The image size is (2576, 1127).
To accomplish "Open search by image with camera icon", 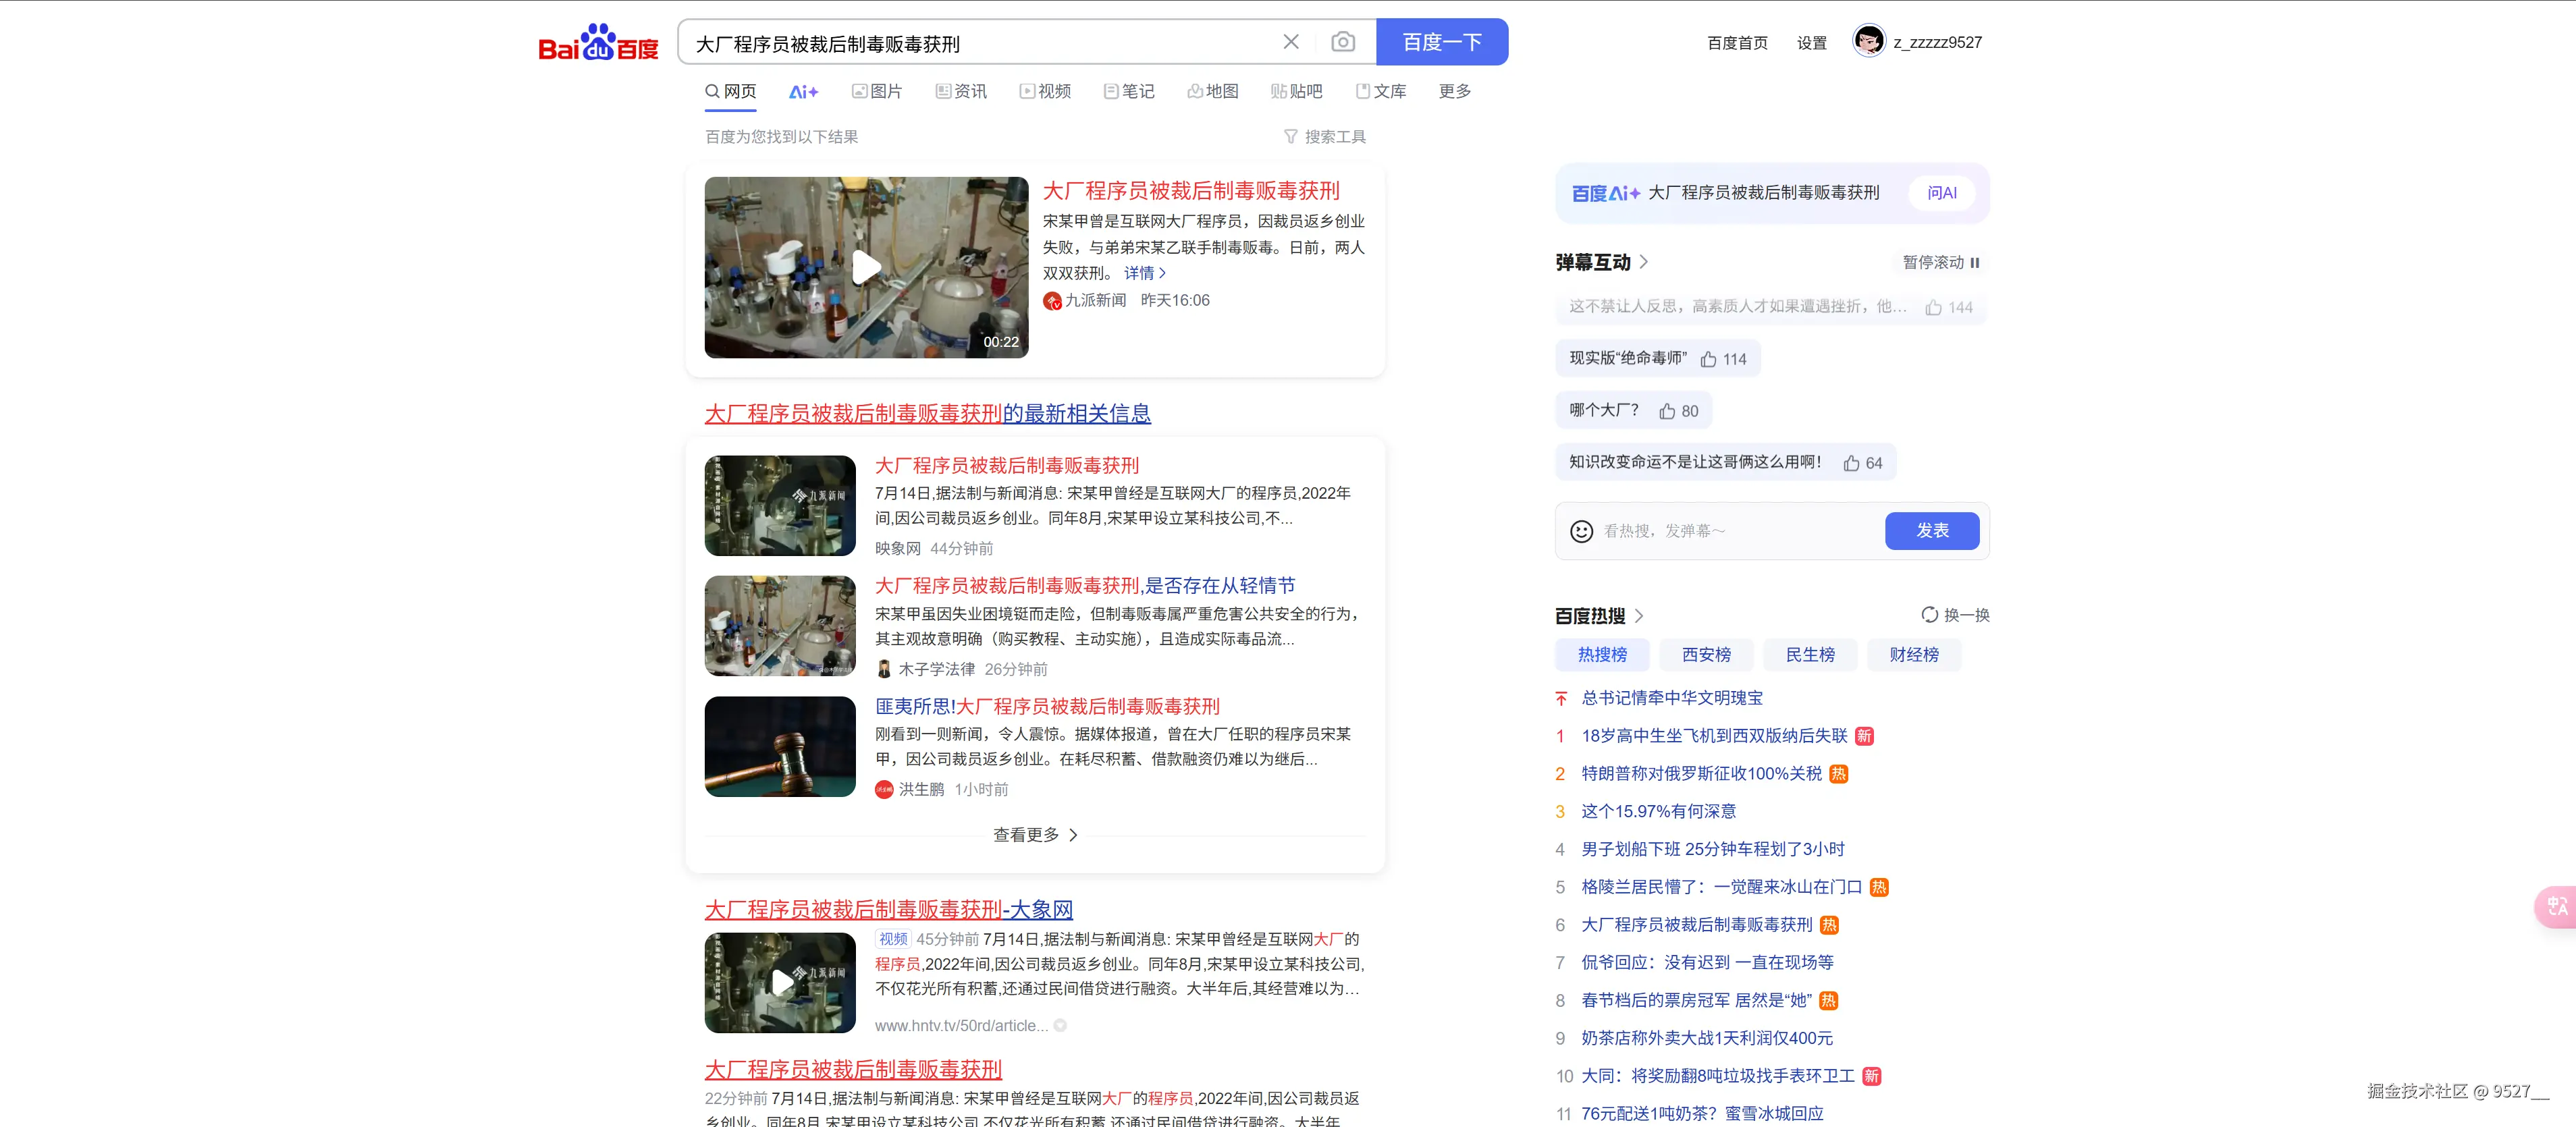I will tap(1343, 41).
